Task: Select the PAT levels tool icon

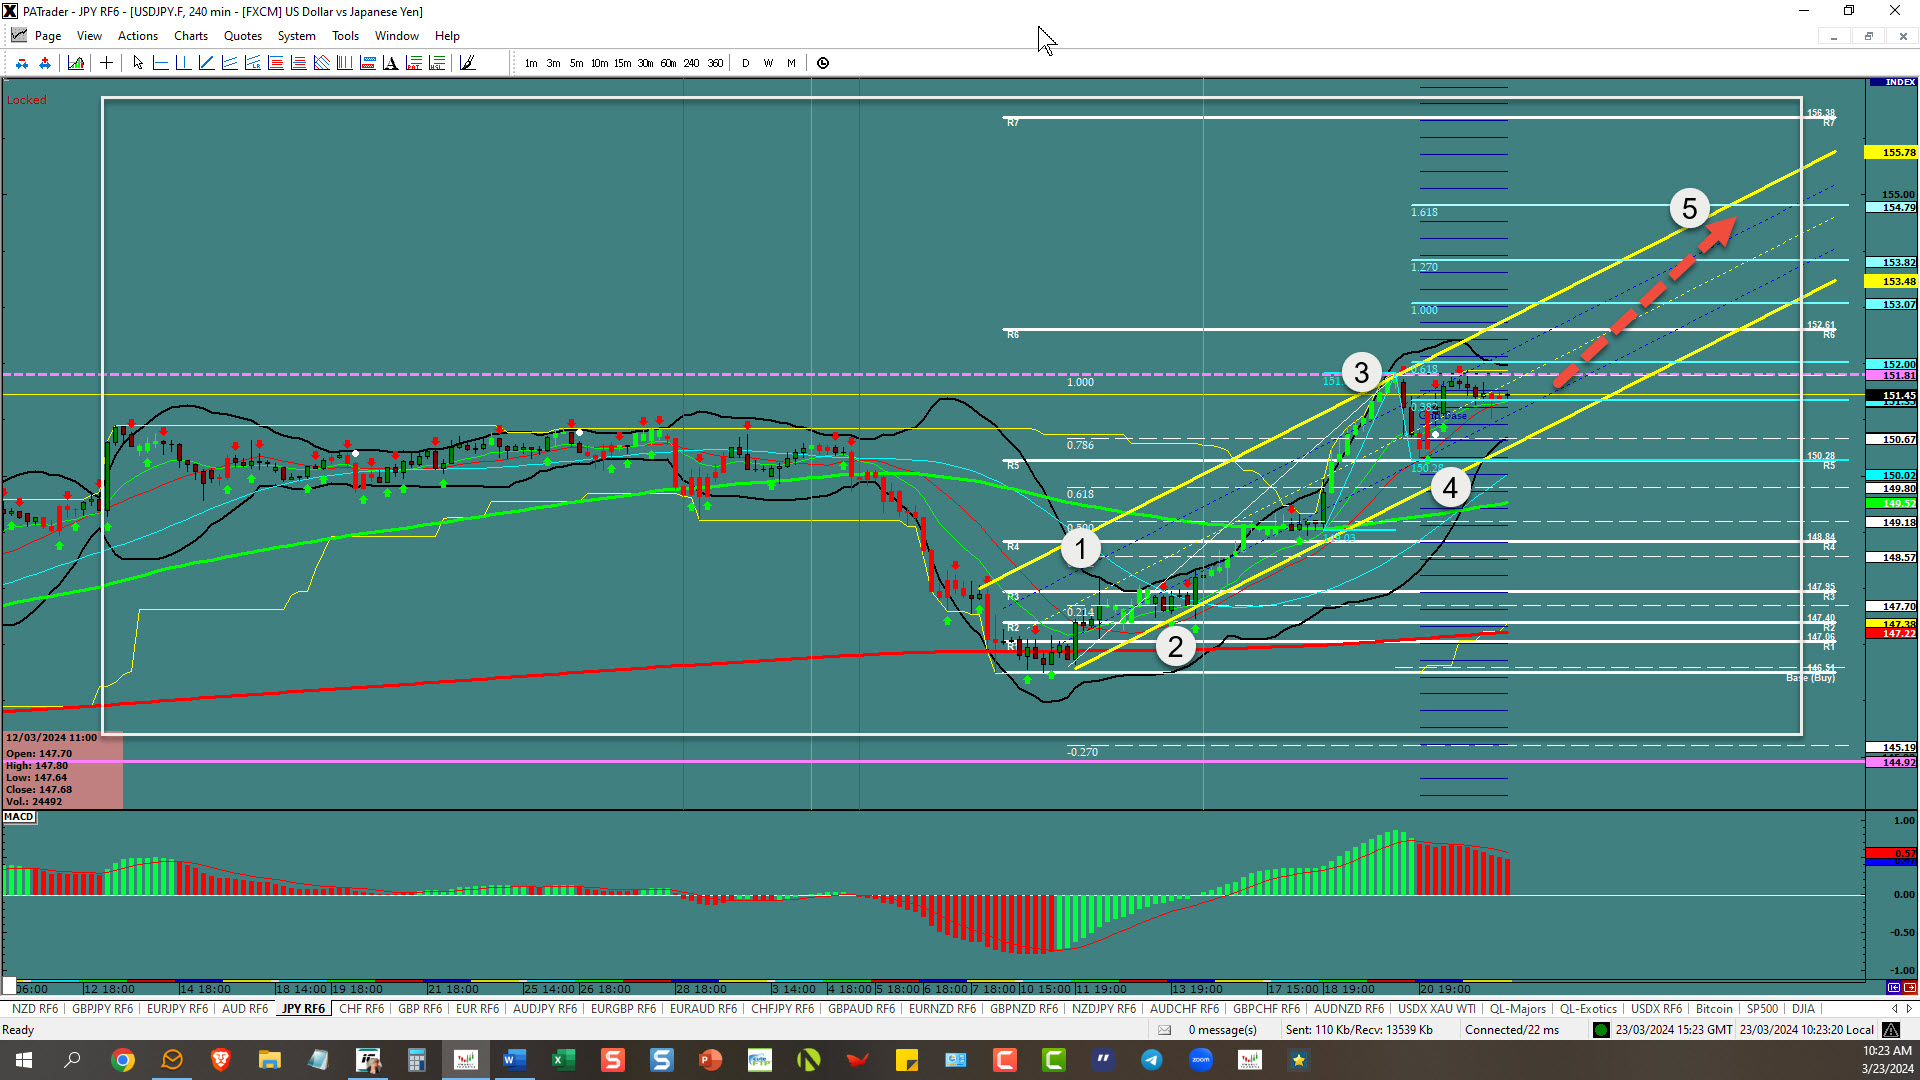Action: (414, 63)
